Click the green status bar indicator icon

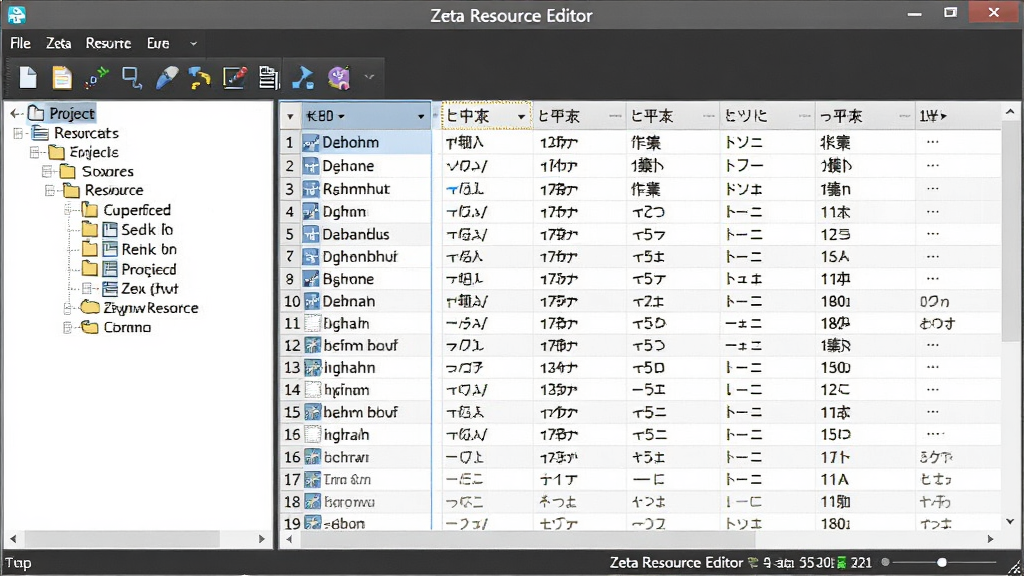click(x=841, y=562)
